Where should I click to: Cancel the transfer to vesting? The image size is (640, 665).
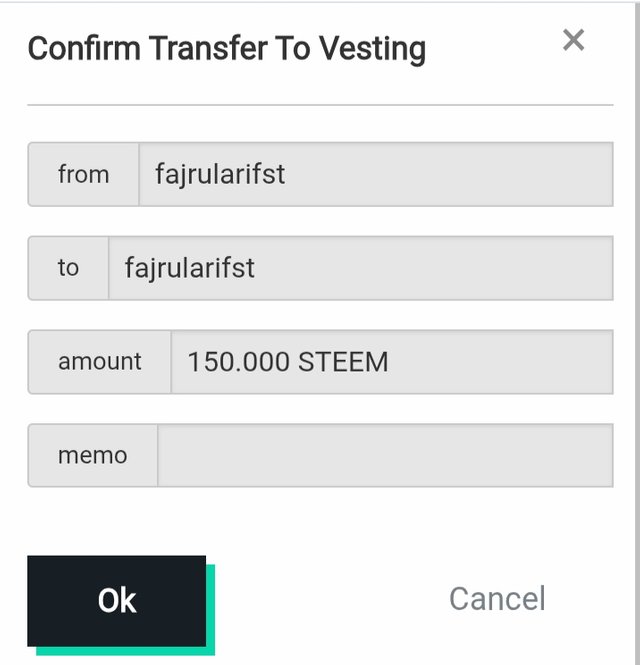(497, 599)
